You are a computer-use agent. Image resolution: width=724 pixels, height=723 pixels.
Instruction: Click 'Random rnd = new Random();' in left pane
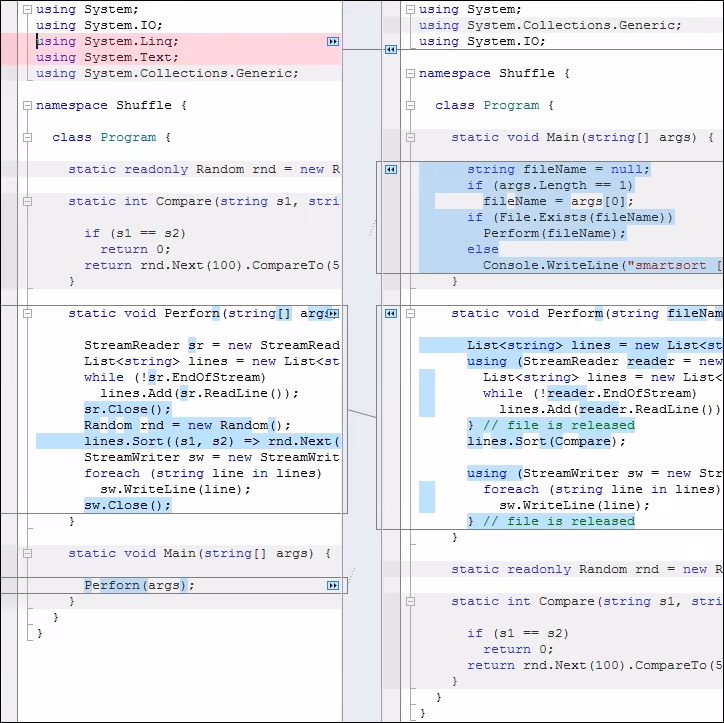click(187, 425)
